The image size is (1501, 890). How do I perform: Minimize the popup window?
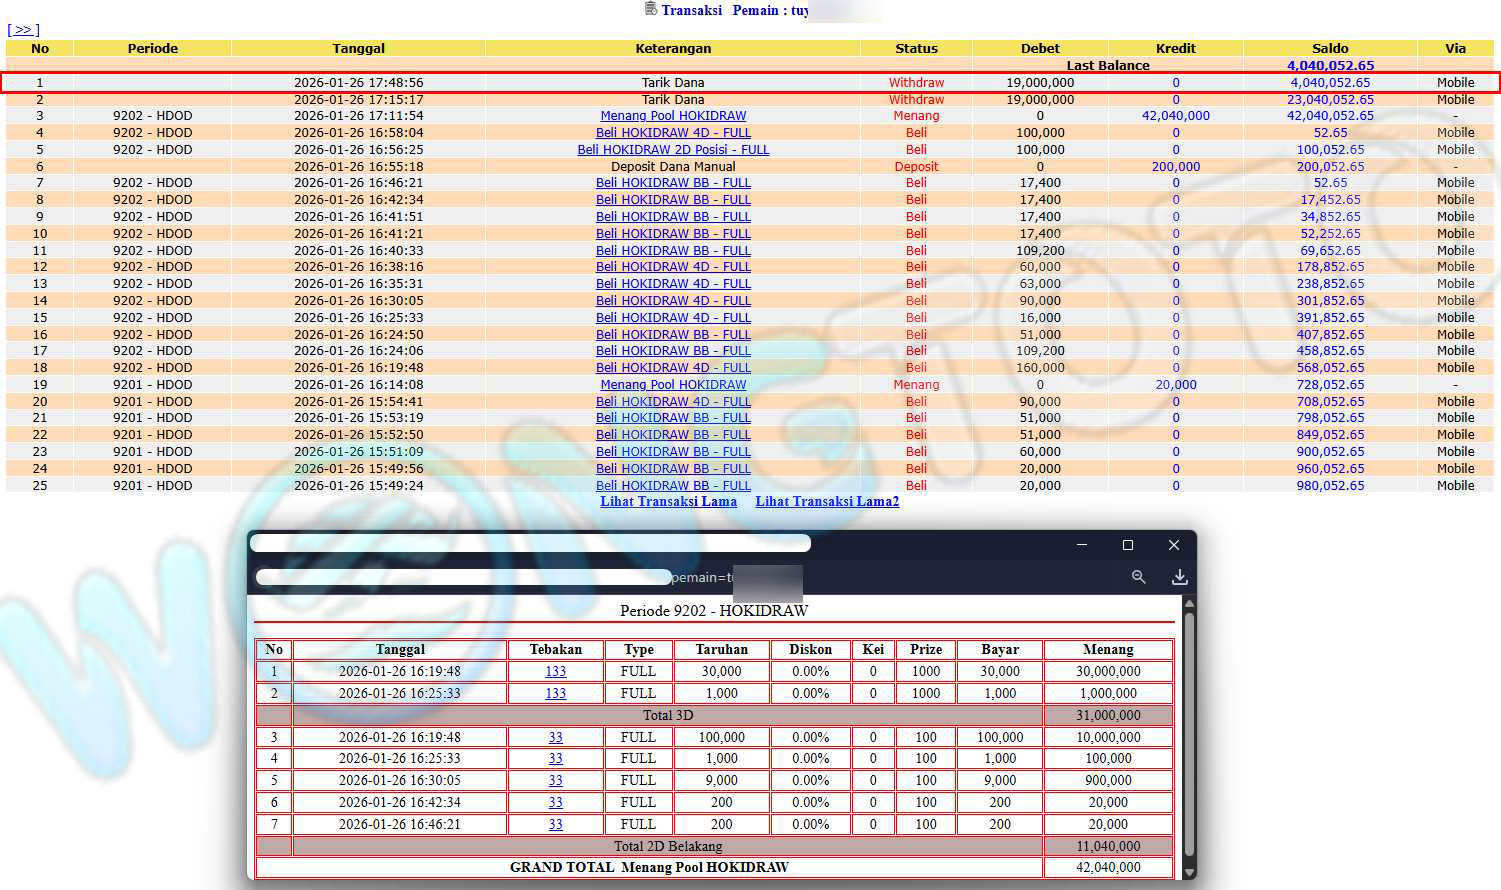click(x=1081, y=545)
